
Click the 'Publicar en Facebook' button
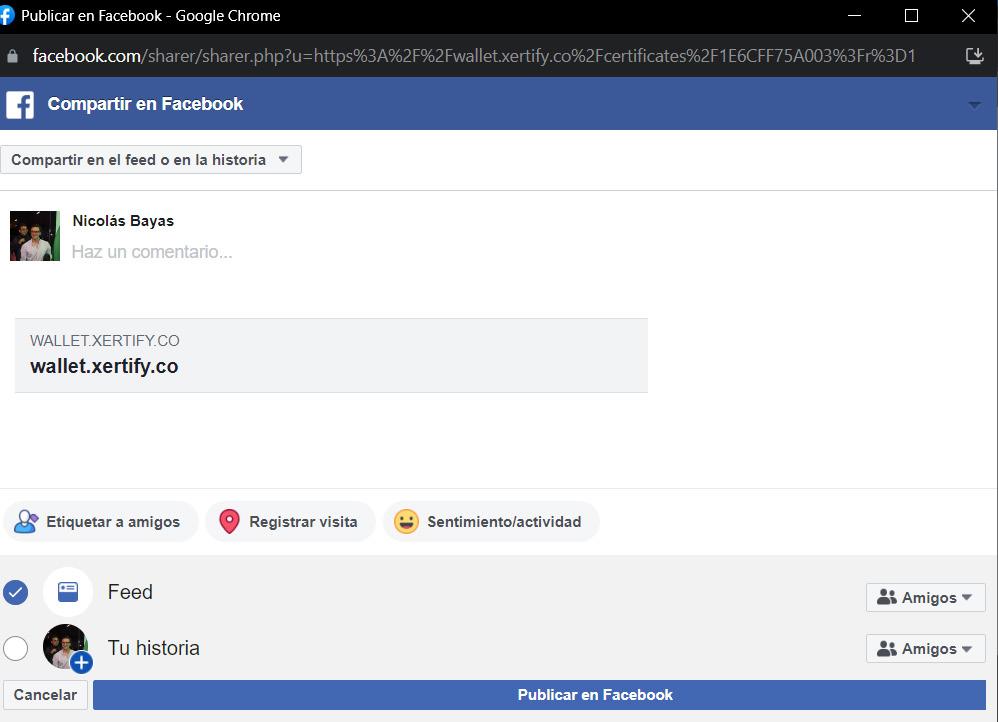[539, 695]
